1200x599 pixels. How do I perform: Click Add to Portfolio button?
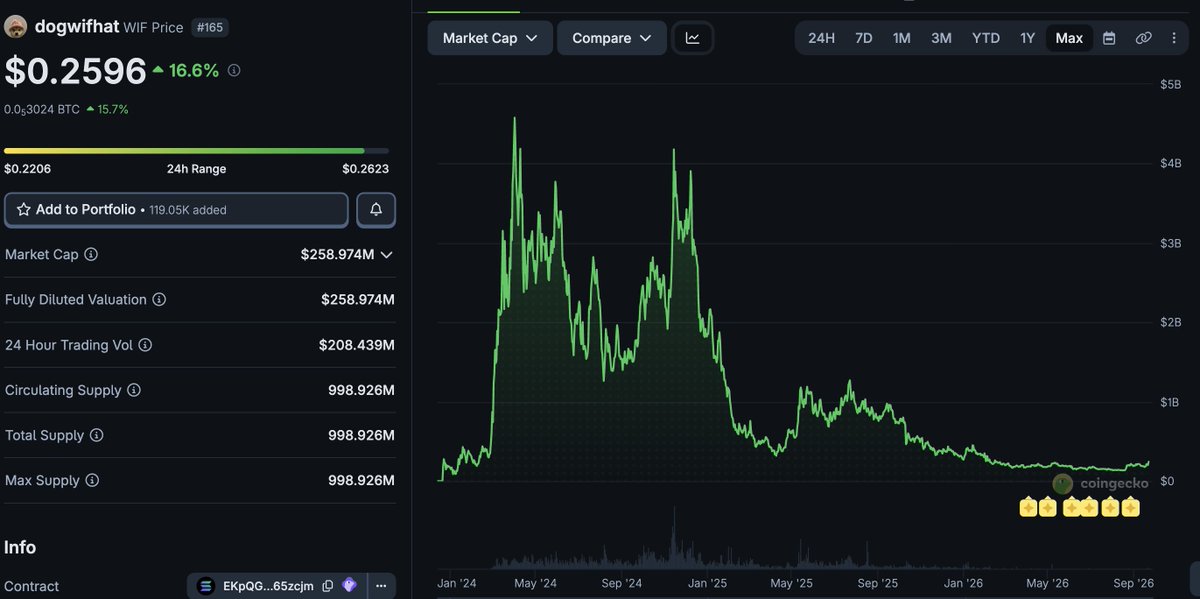(177, 210)
